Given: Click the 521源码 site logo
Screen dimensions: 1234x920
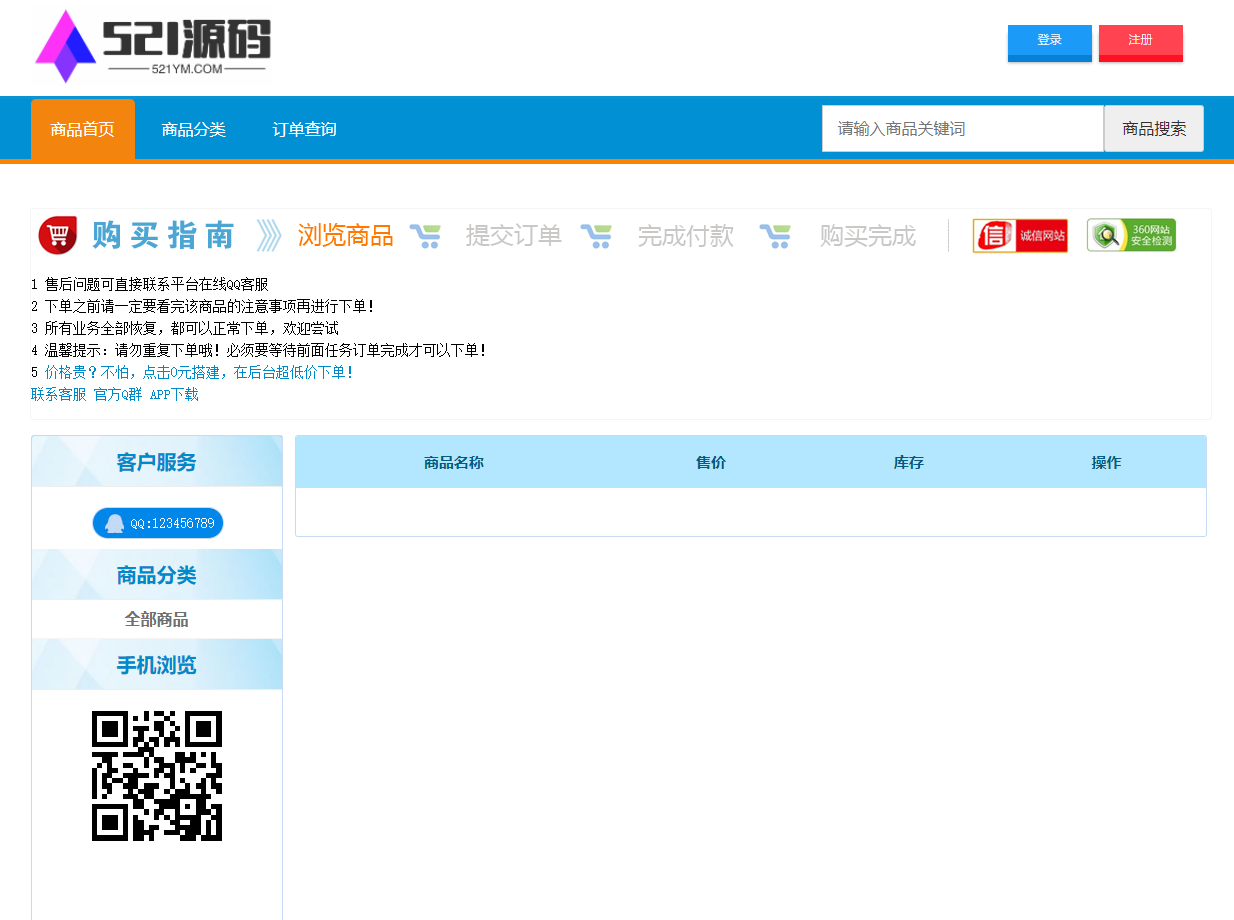Looking at the screenshot, I should [x=153, y=46].
